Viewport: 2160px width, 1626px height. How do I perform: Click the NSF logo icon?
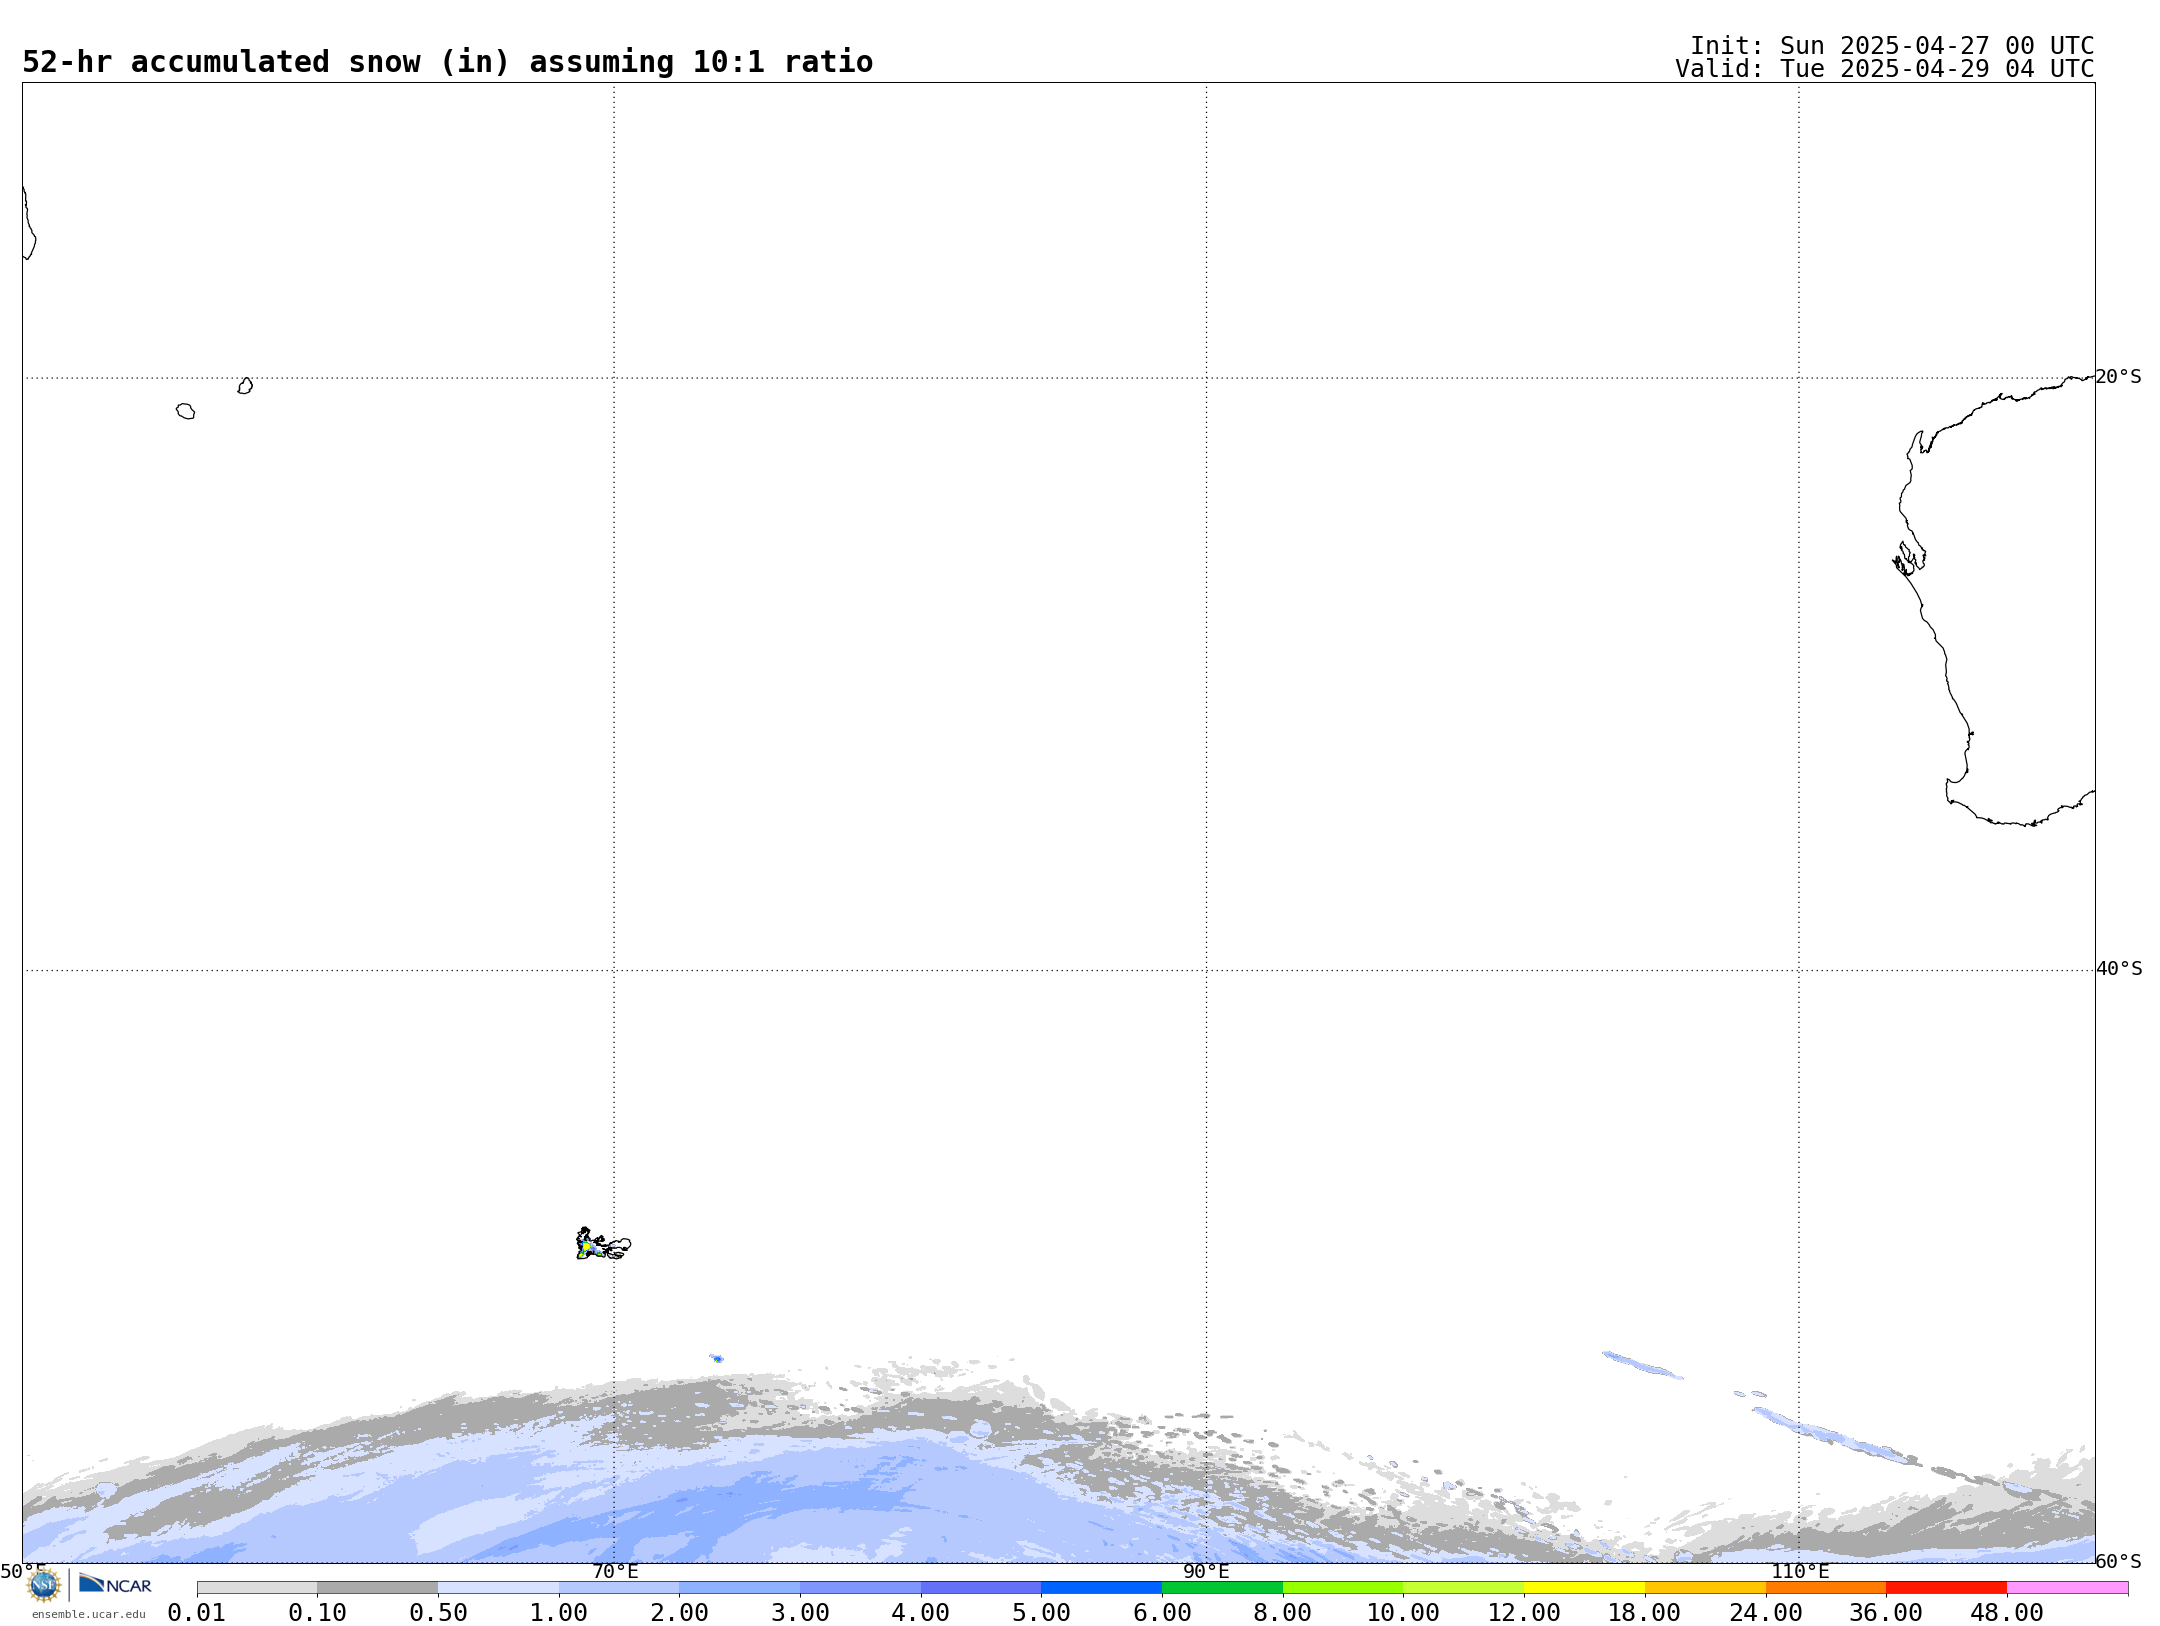(44, 1585)
